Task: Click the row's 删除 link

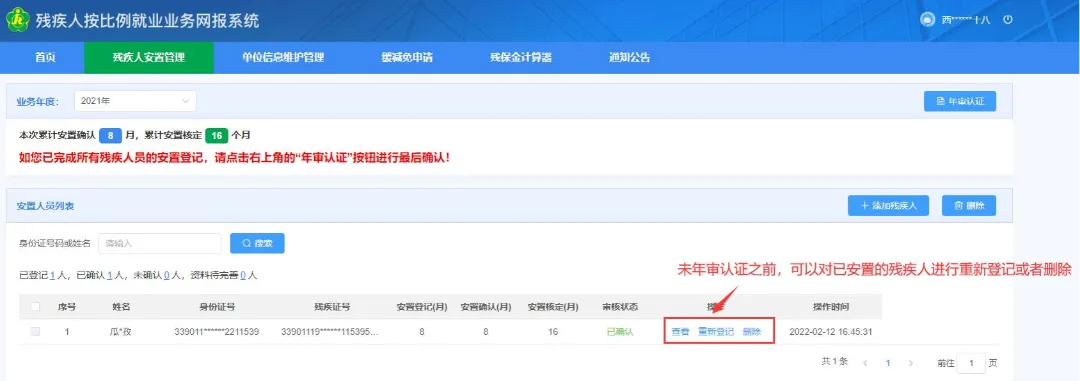Action: (752, 332)
